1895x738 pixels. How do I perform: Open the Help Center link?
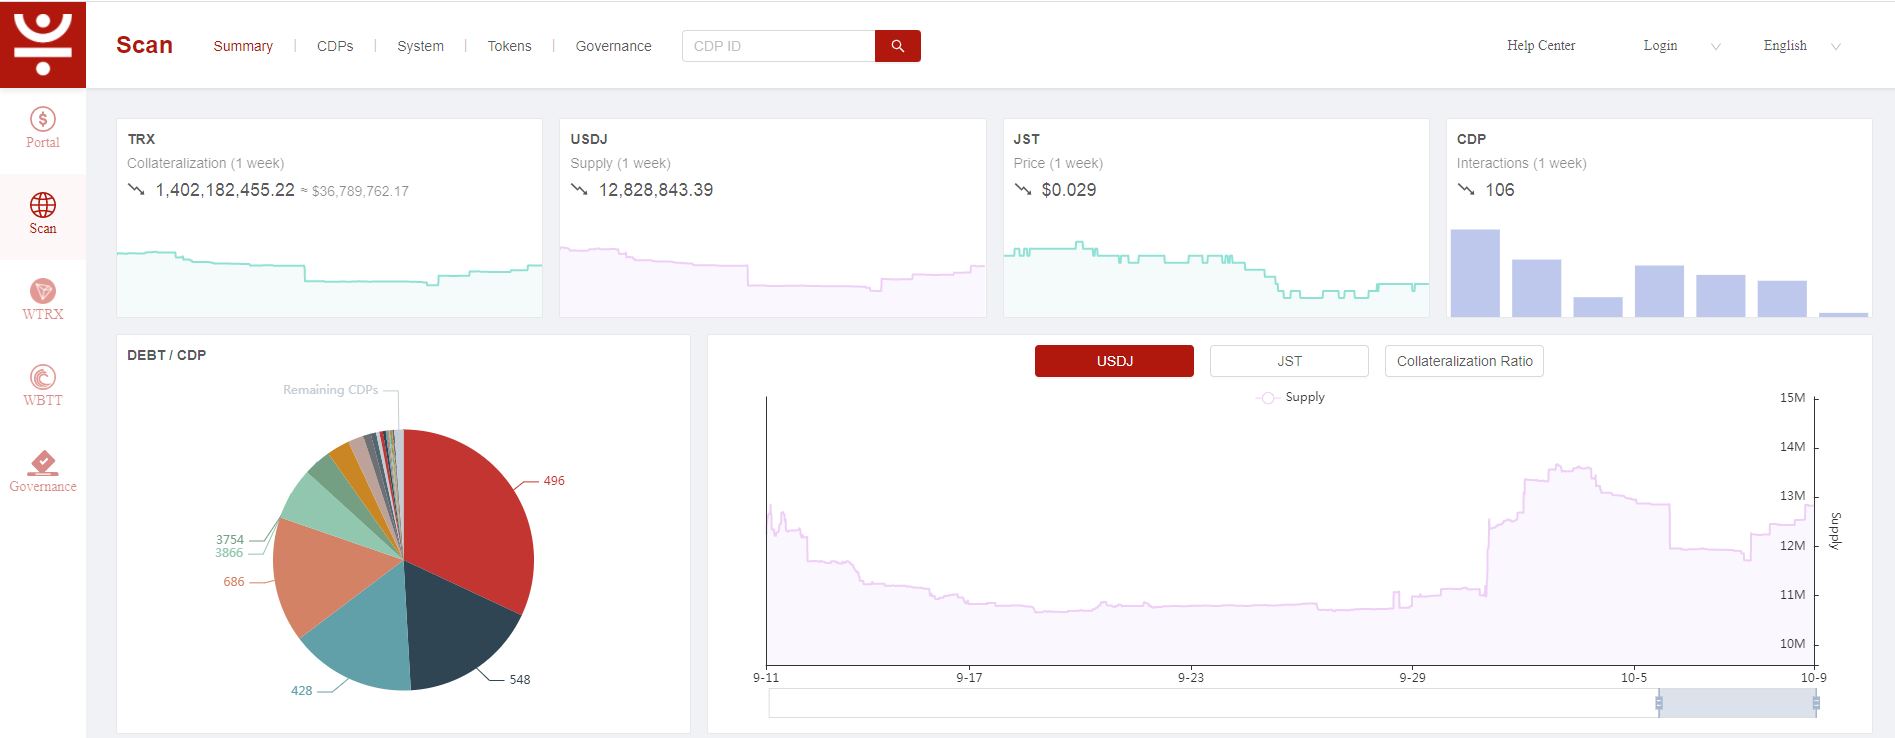click(1541, 46)
